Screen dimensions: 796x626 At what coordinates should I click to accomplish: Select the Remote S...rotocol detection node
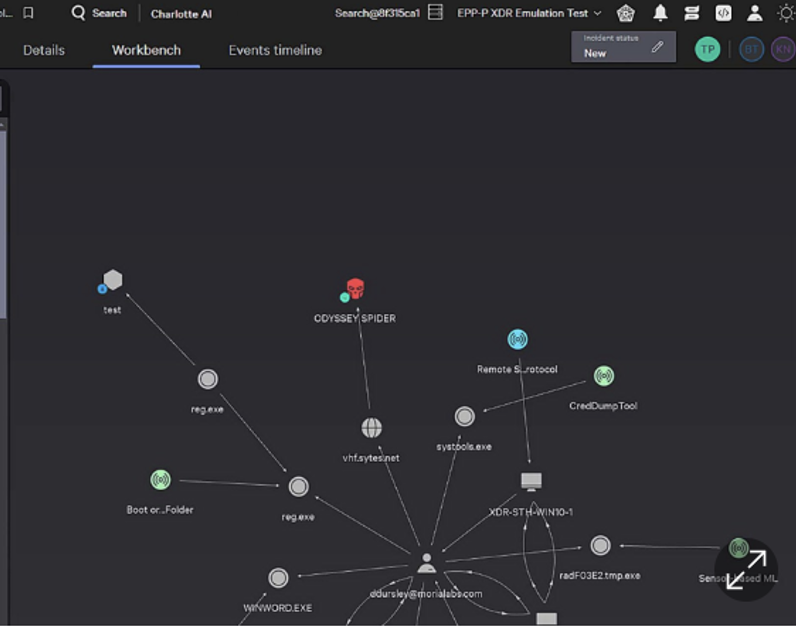517,339
